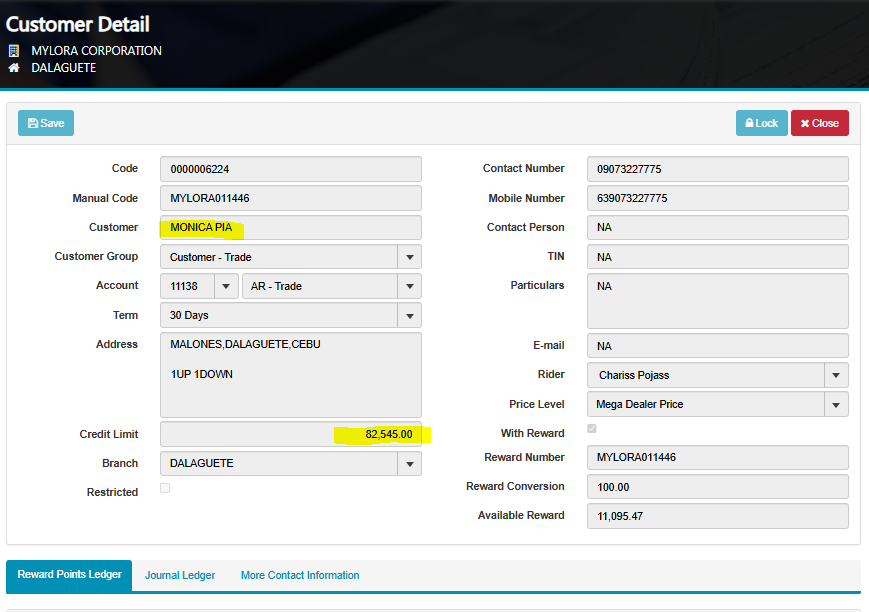The image size is (869, 612).
Task: Select the Reward Points Ledger tab
Action: pos(69,575)
